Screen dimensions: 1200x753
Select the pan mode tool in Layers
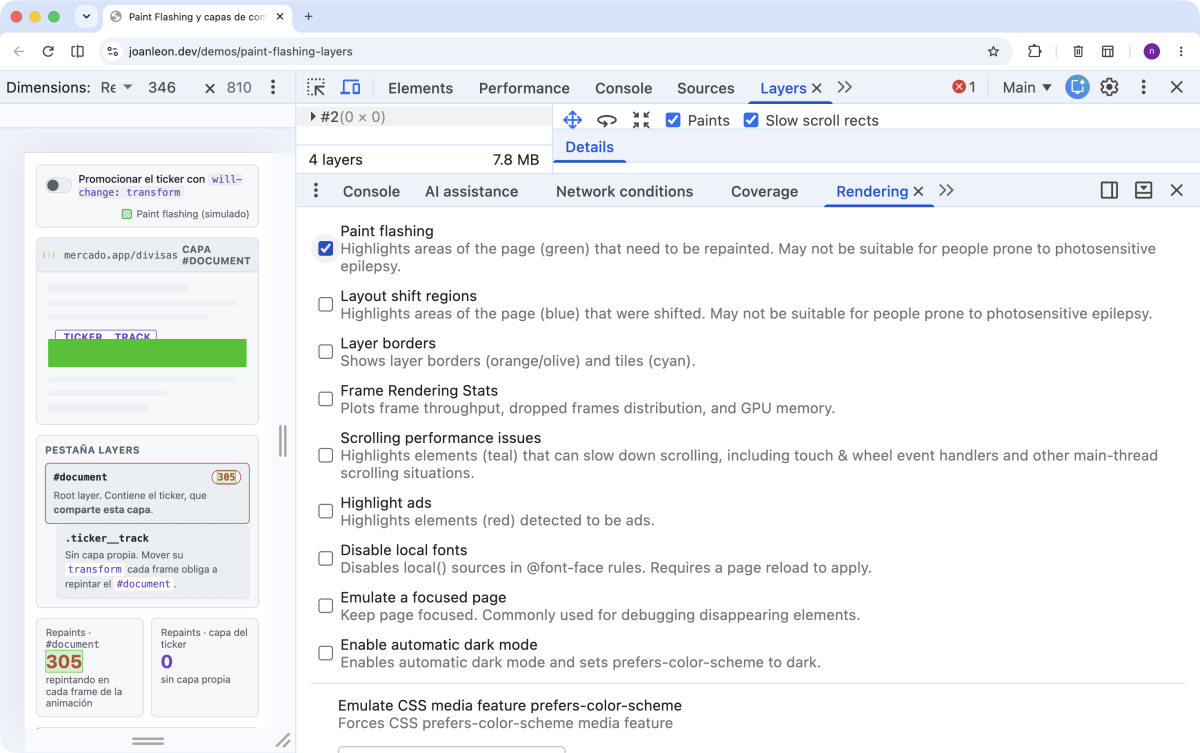(572, 120)
